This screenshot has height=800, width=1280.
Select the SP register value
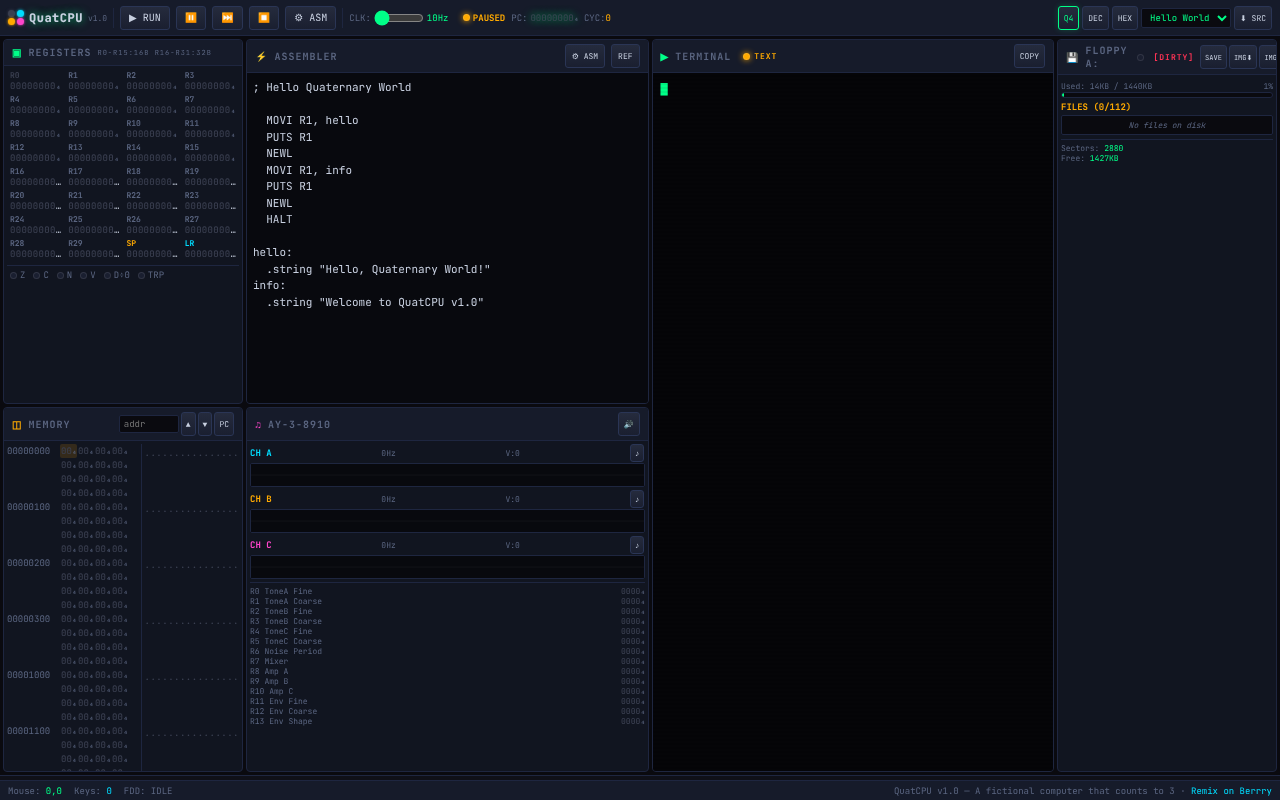pos(151,254)
